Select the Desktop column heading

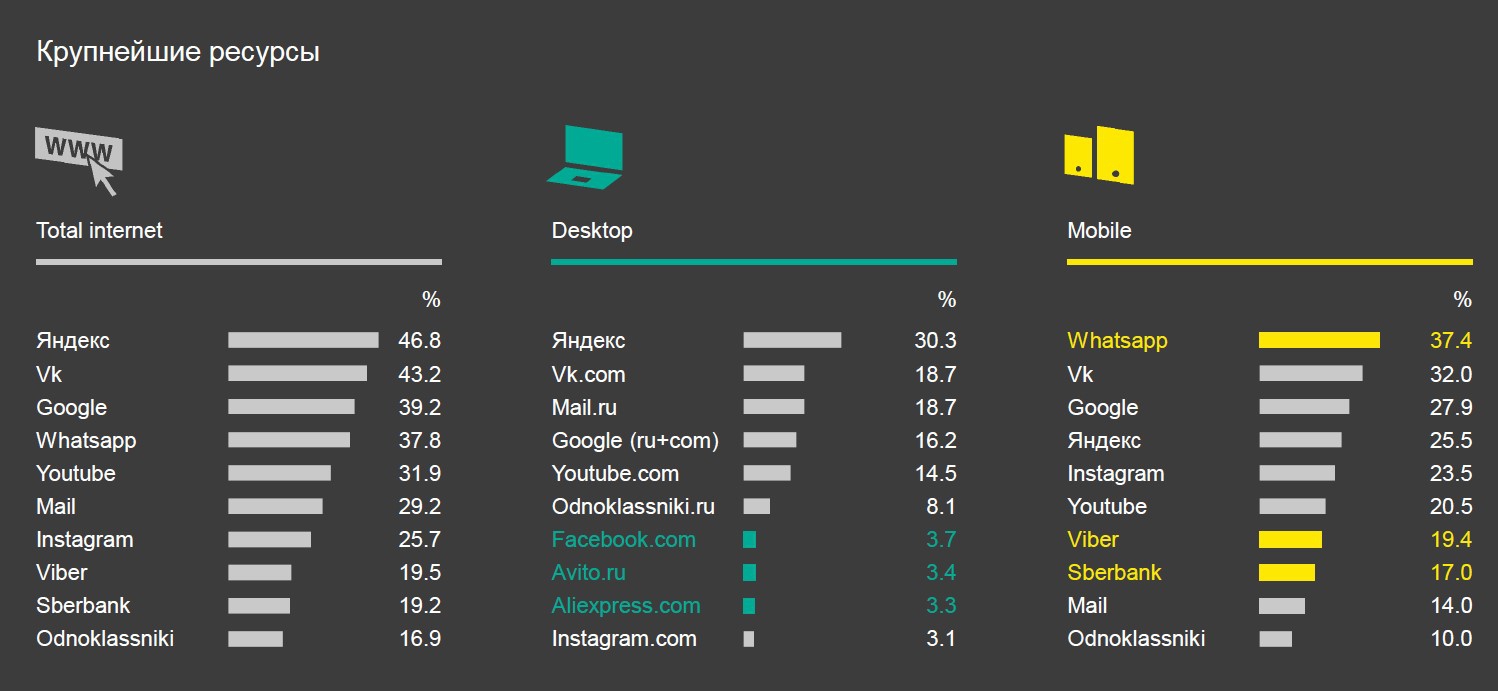592,231
